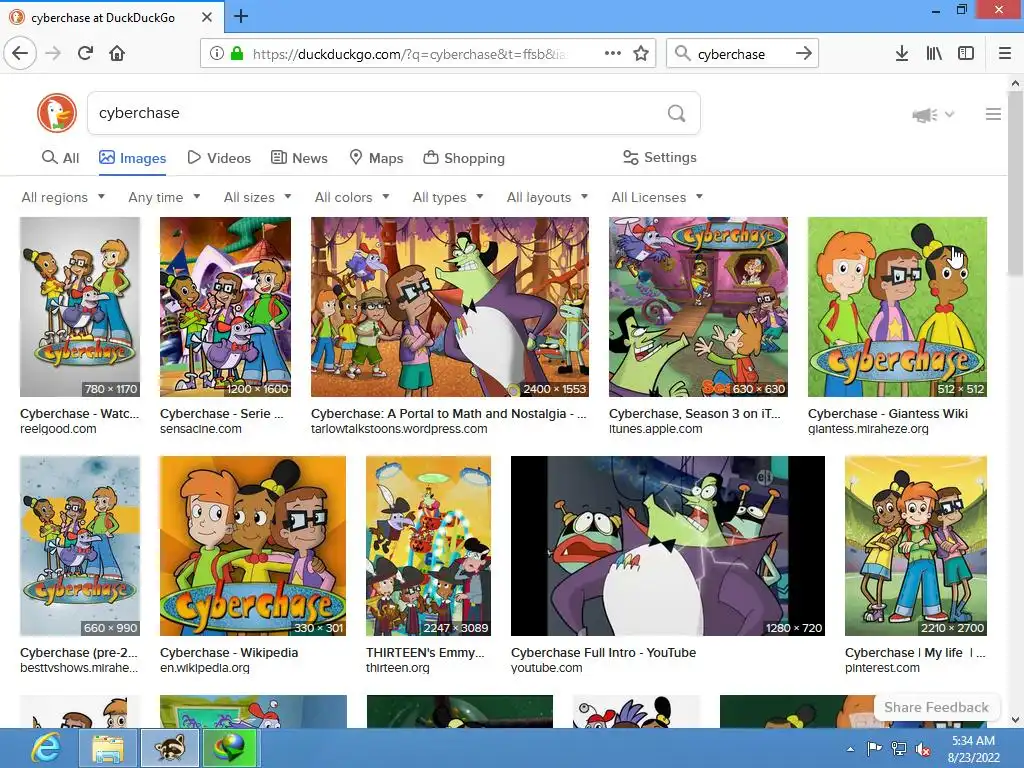Open the search Settings menu
1024x768 pixels.
[x=660, y=157]
